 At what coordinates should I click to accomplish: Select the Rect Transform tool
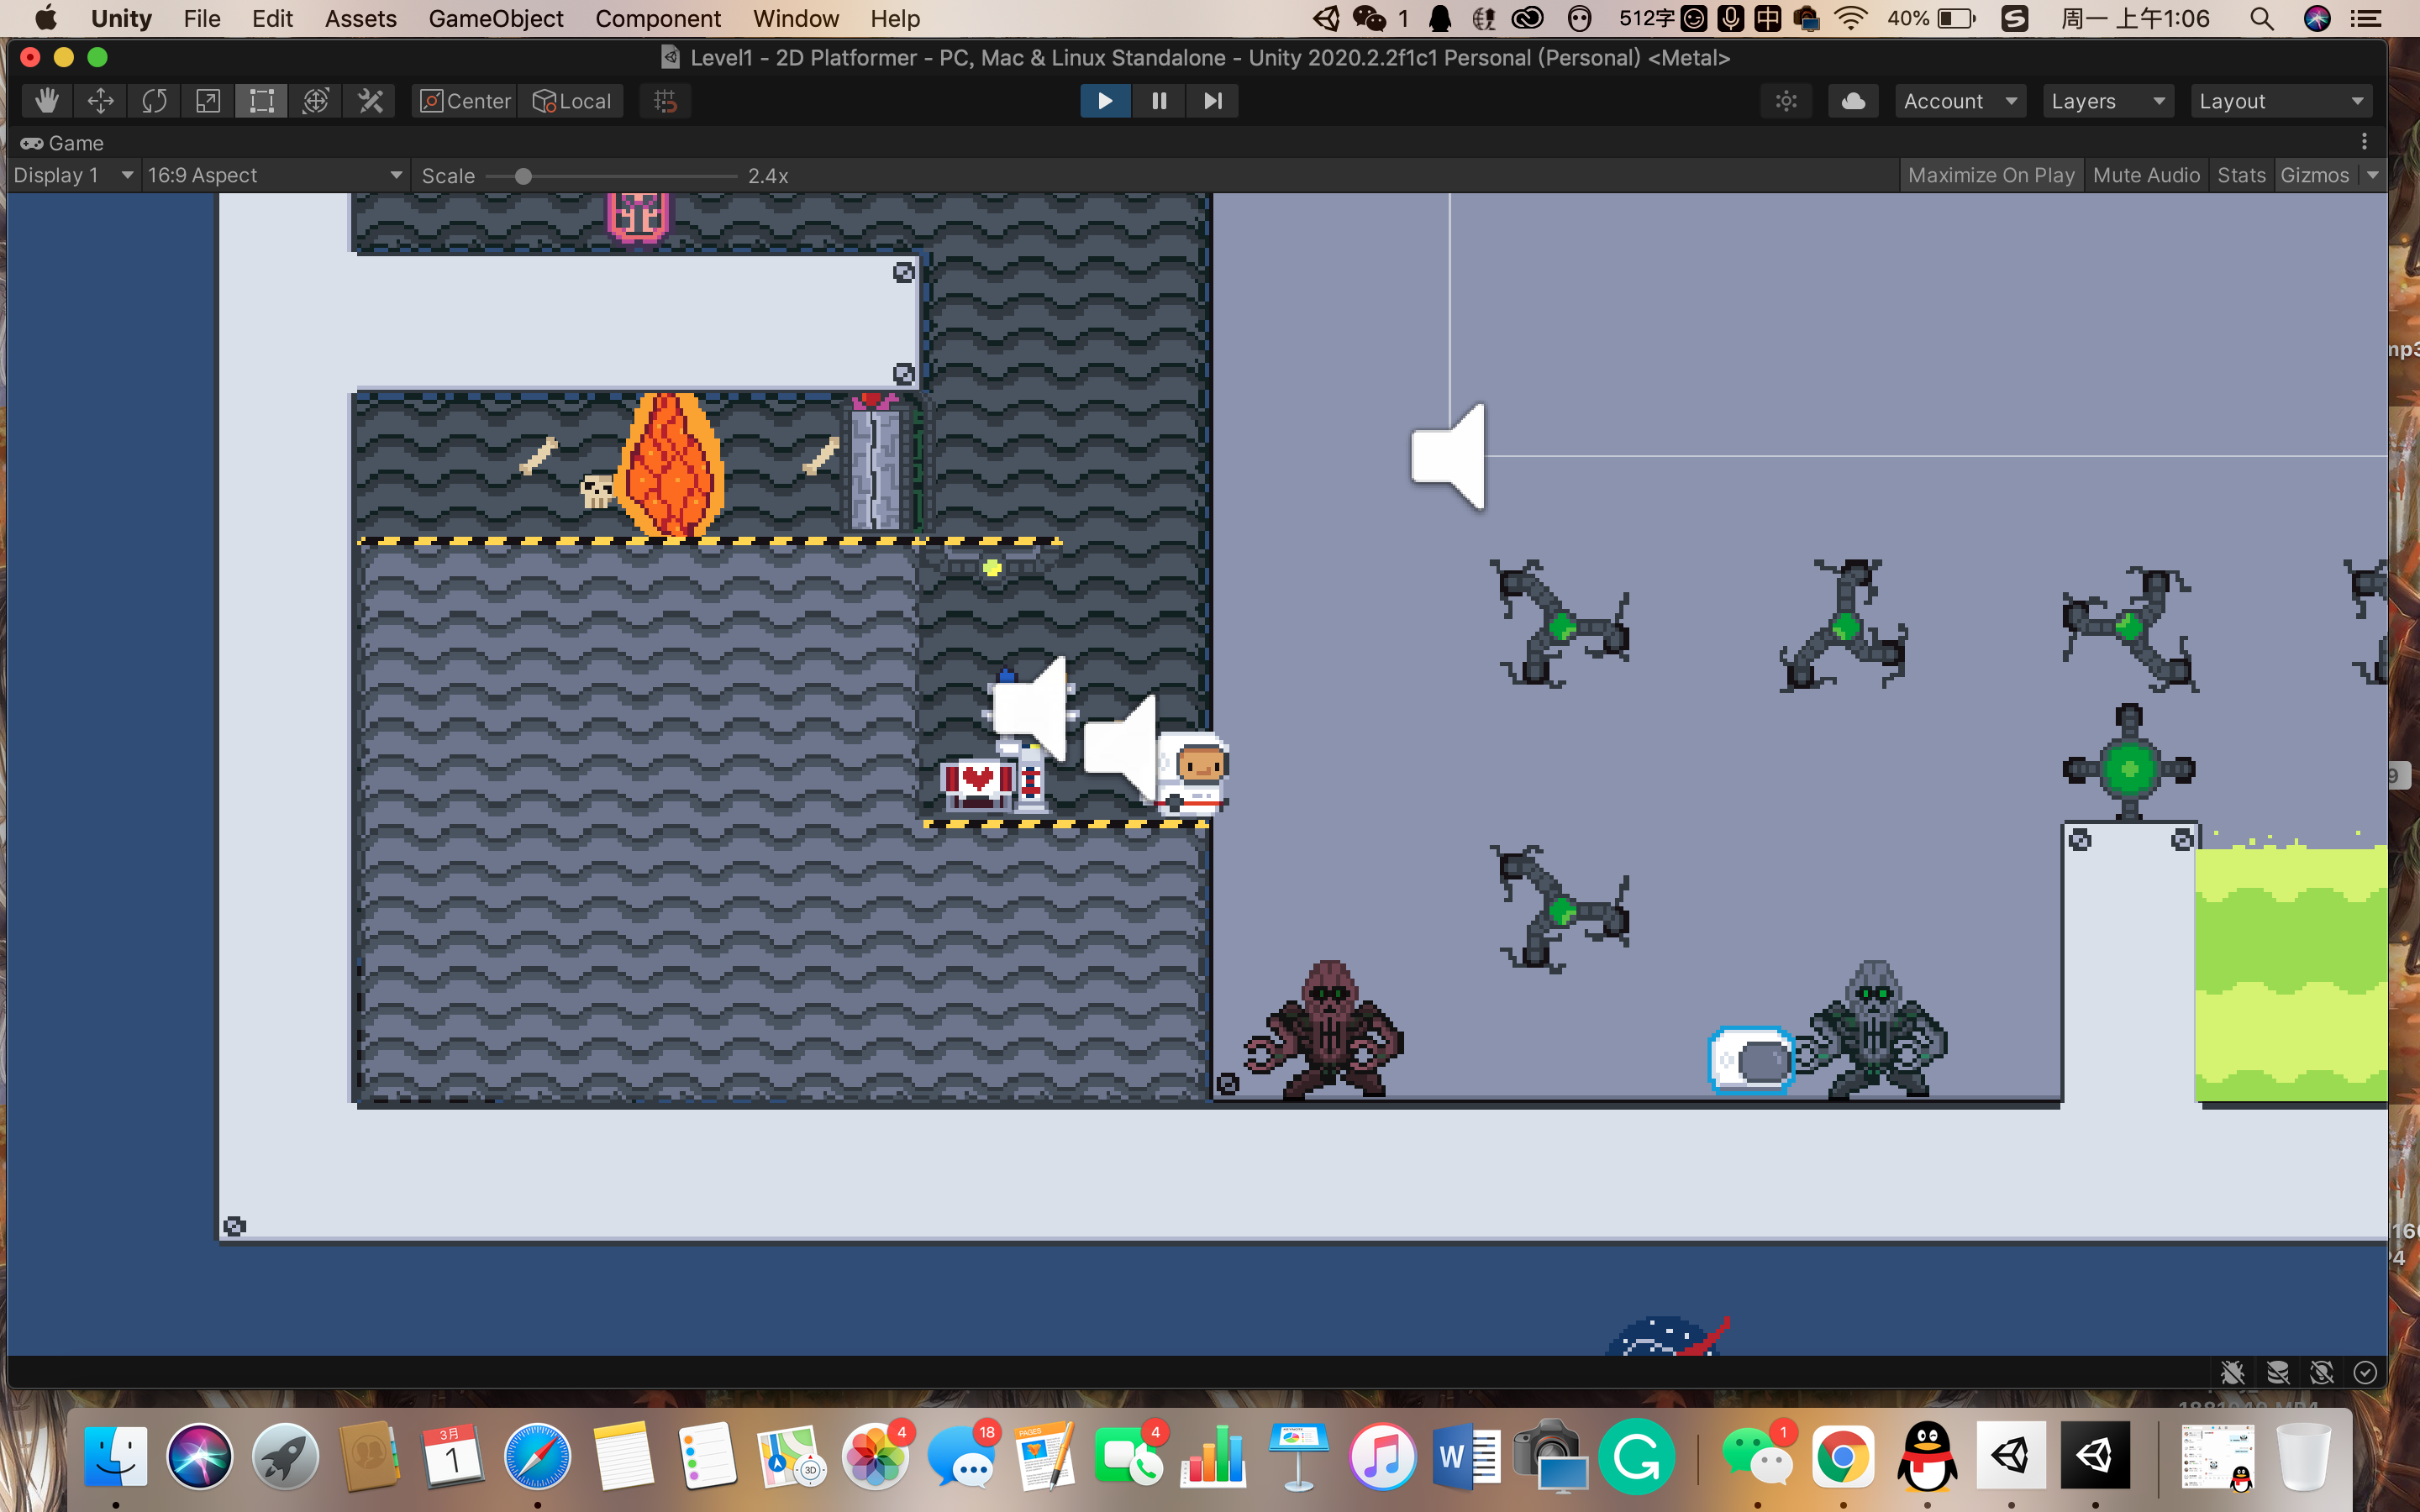pyautogui.click(x=262, y=101)
